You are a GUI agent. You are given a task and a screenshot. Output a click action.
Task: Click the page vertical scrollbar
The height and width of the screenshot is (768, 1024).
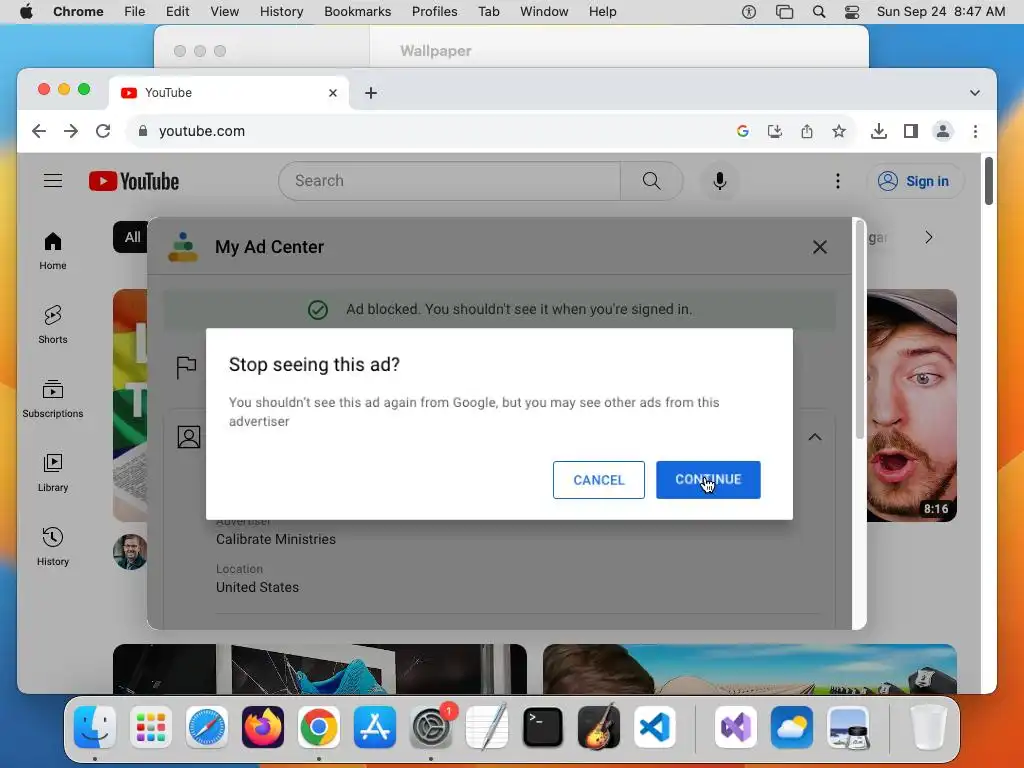coord(989,181)
